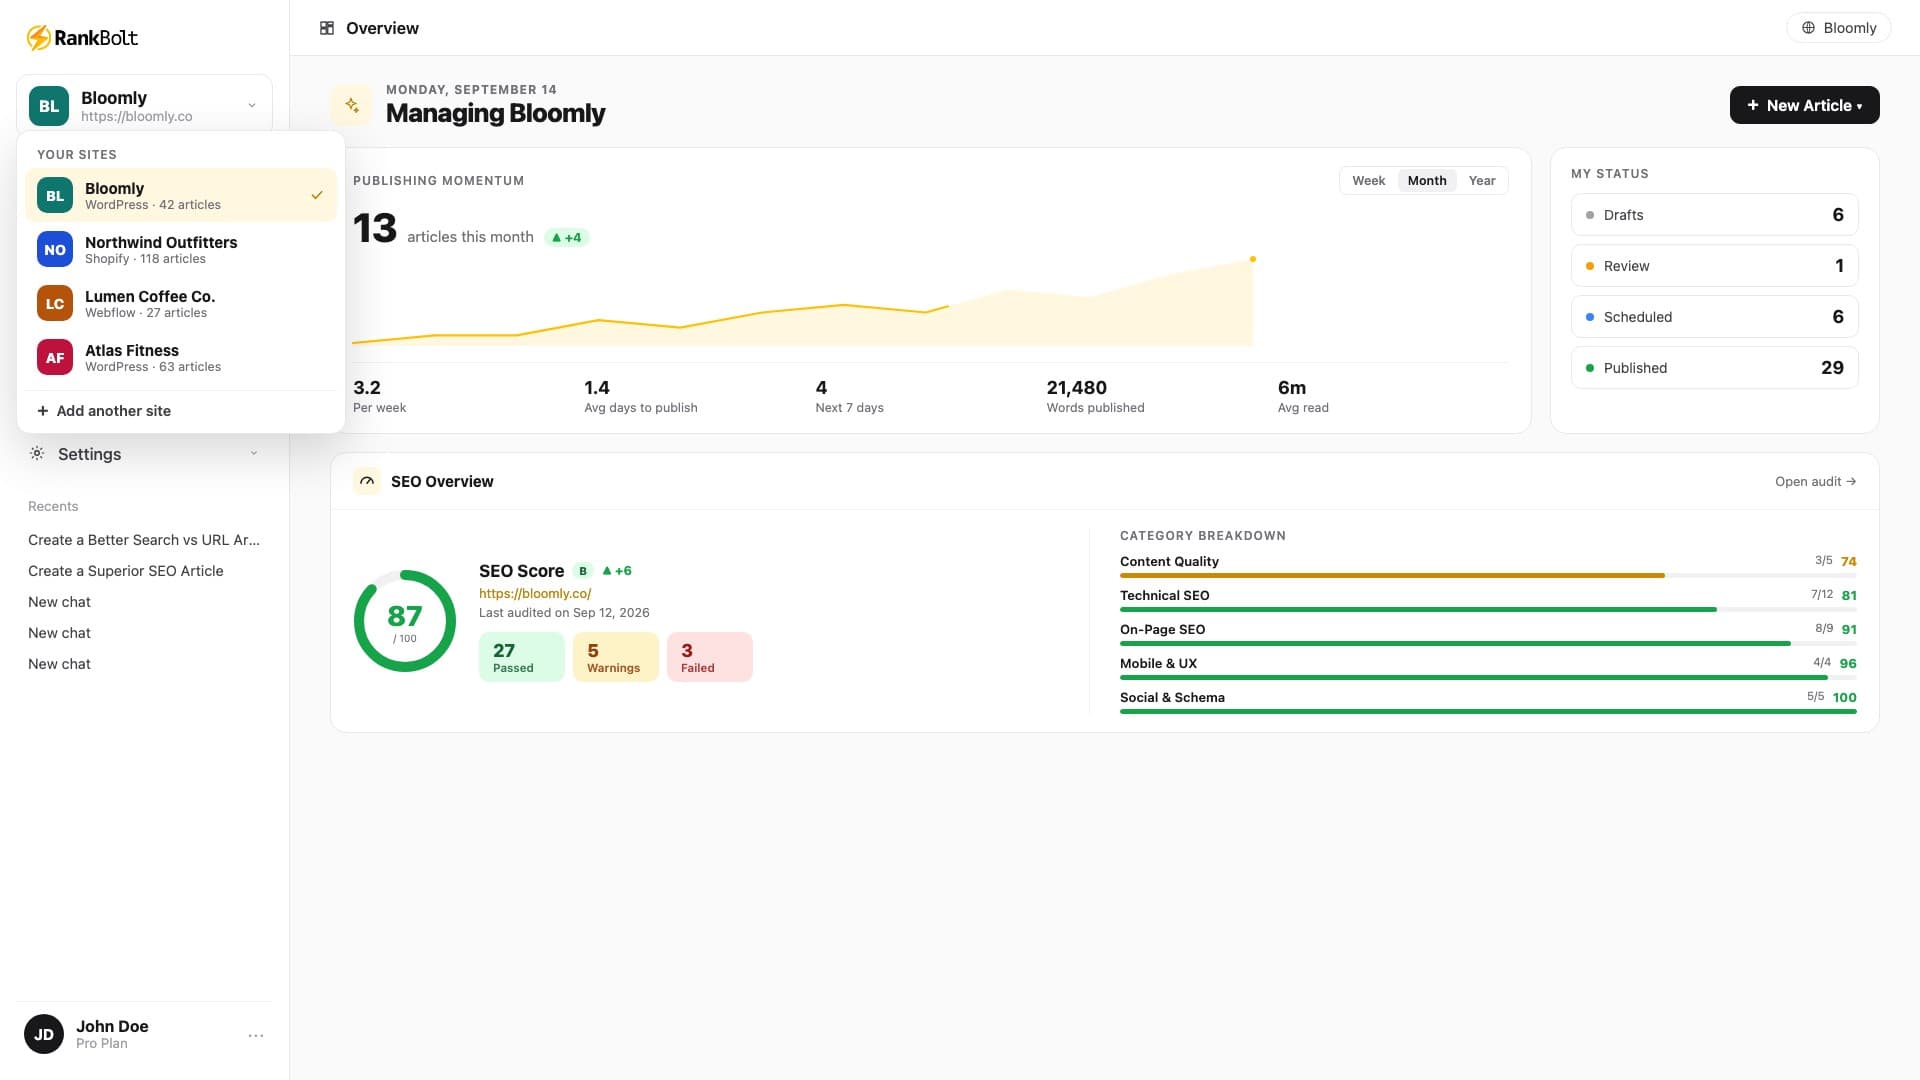
Task: Click the 87 out of 100 score ring
Action: tap(405, 621)
